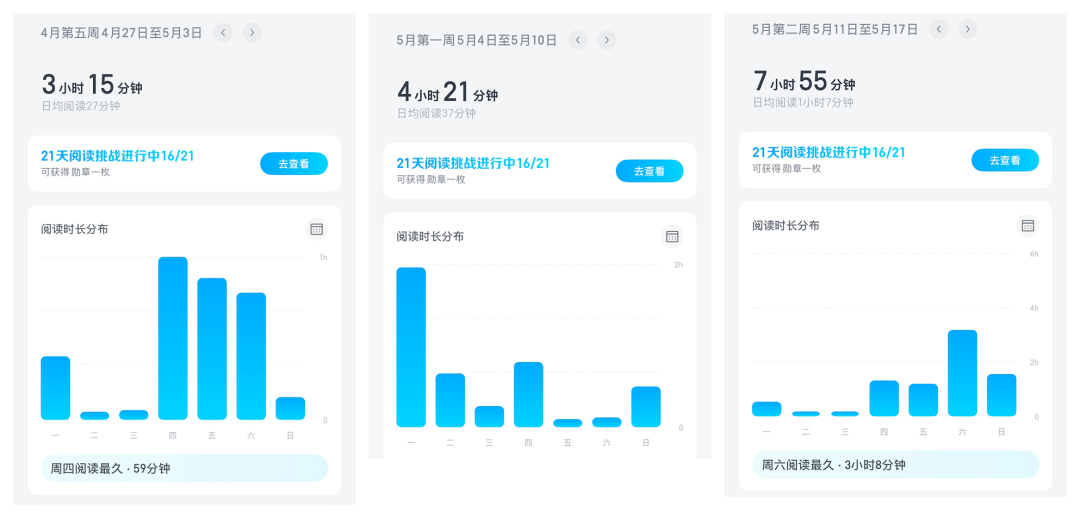The height and width of the screenshot is (518, 1080).
Task: Select Friday bar in 5月第一周 chart
Action: 568,423
